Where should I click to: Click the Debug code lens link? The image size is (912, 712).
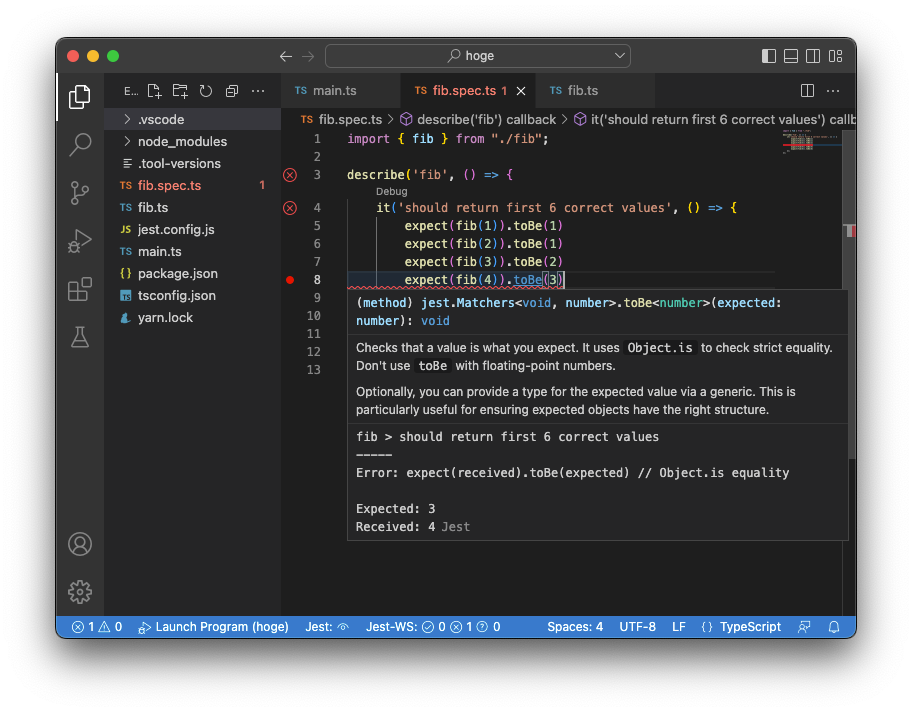[x=391, y=191]
